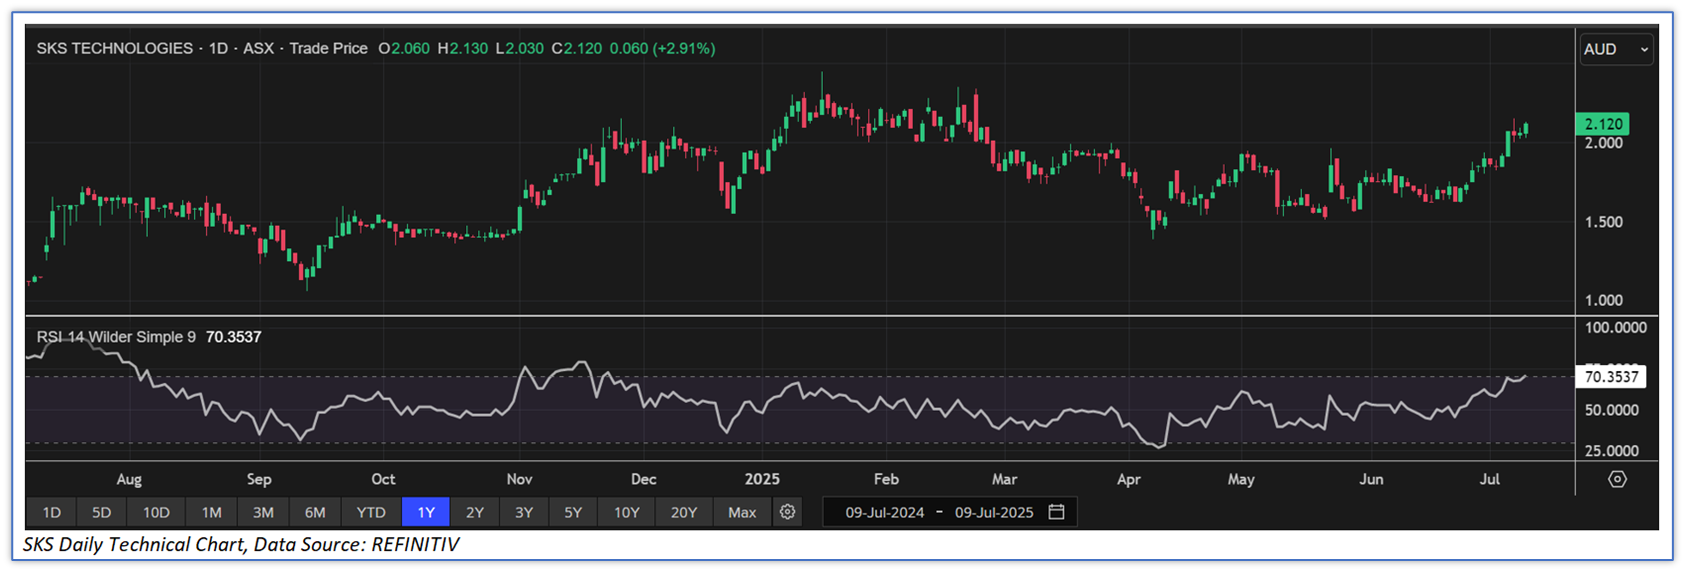Click the start date 09-Jul-2024 field
Image resolution: width=1685 pixels, height=572 pixels.
click(884, 512)
